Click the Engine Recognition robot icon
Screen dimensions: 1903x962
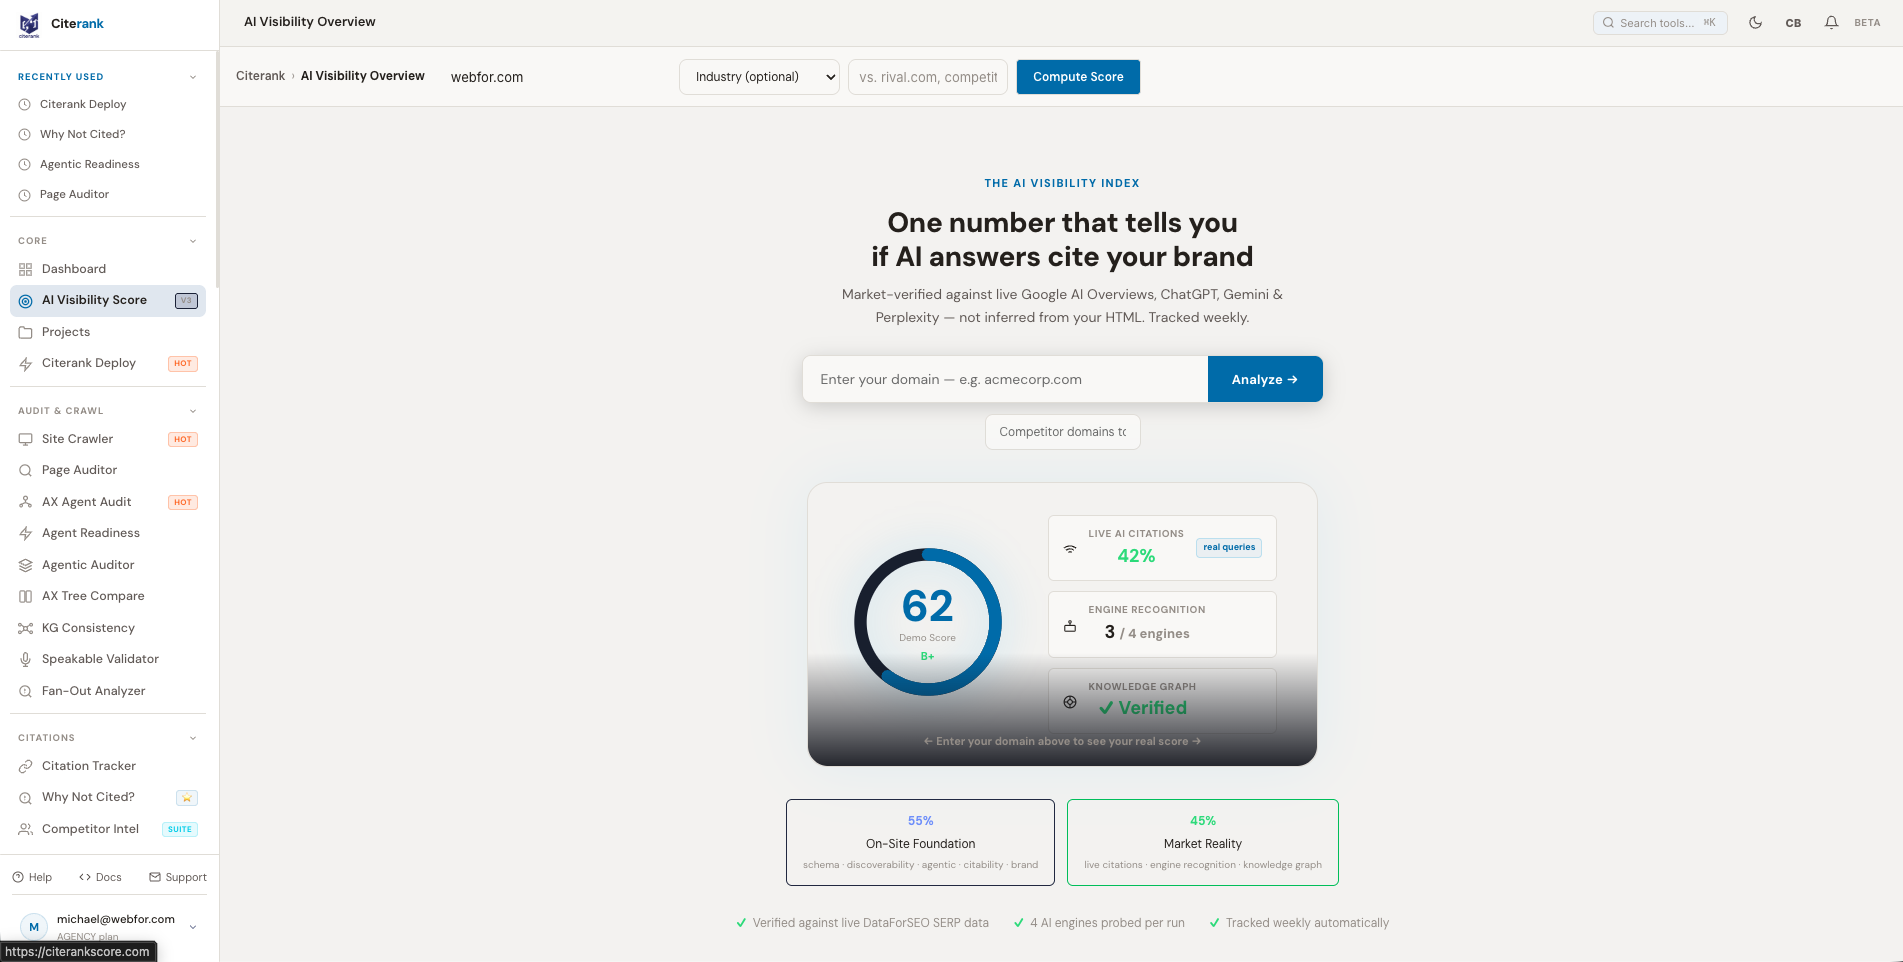(x=1070, y=626)
